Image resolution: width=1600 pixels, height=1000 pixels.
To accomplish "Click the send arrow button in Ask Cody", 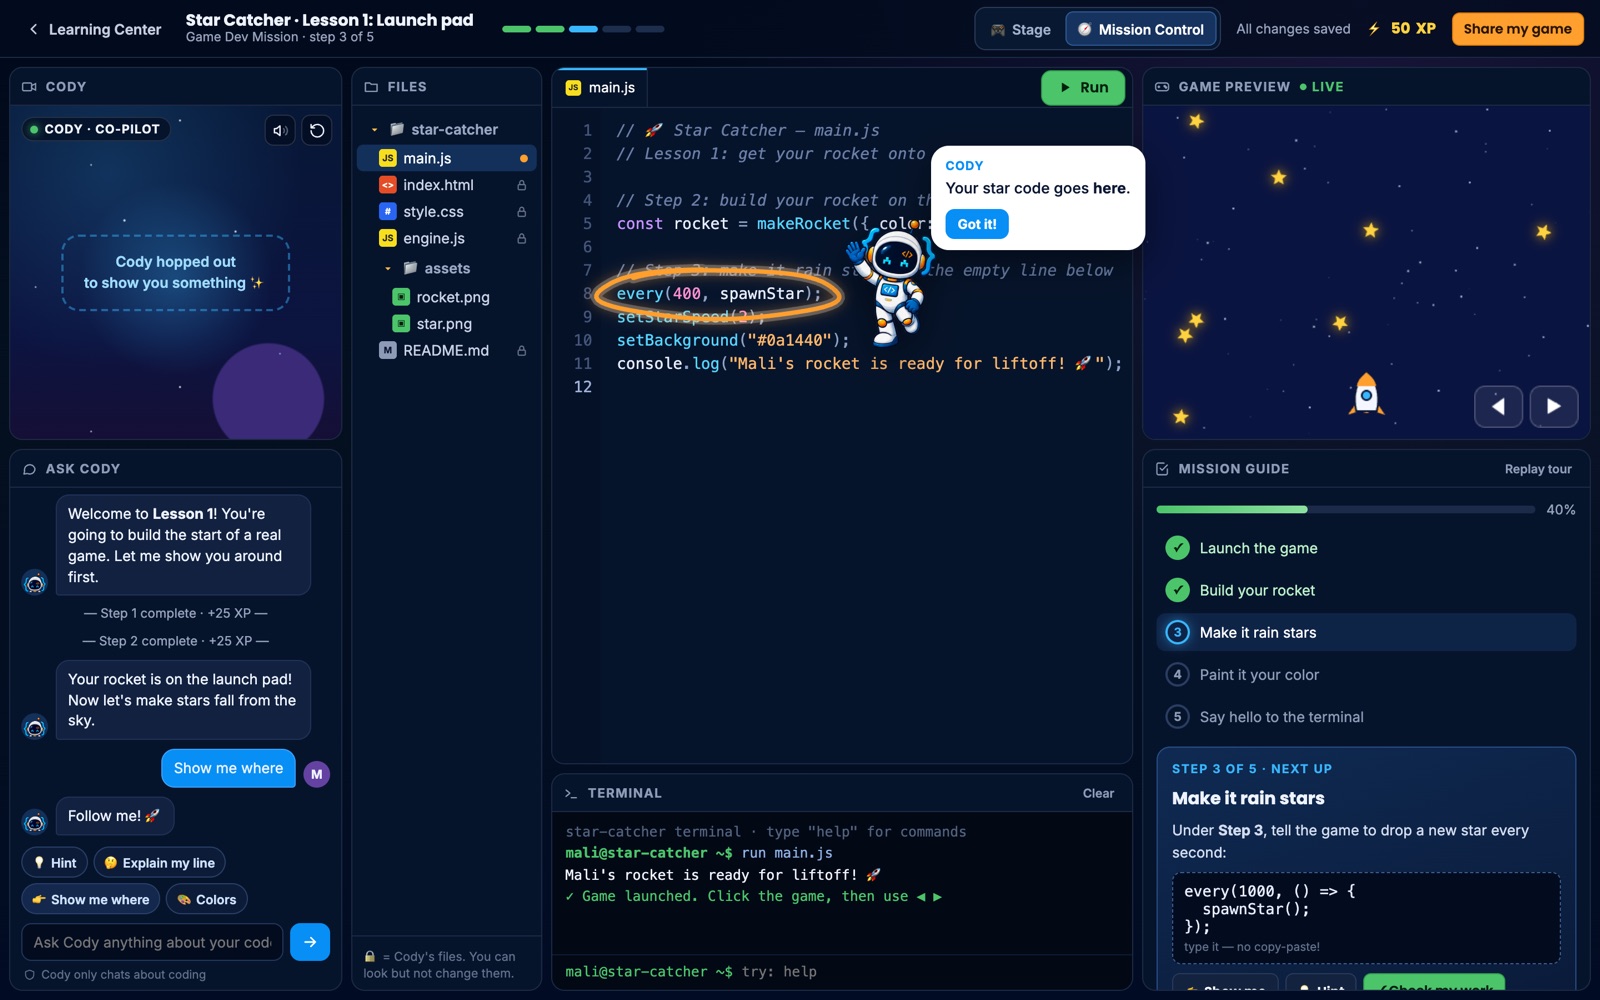I will [310, 942].
